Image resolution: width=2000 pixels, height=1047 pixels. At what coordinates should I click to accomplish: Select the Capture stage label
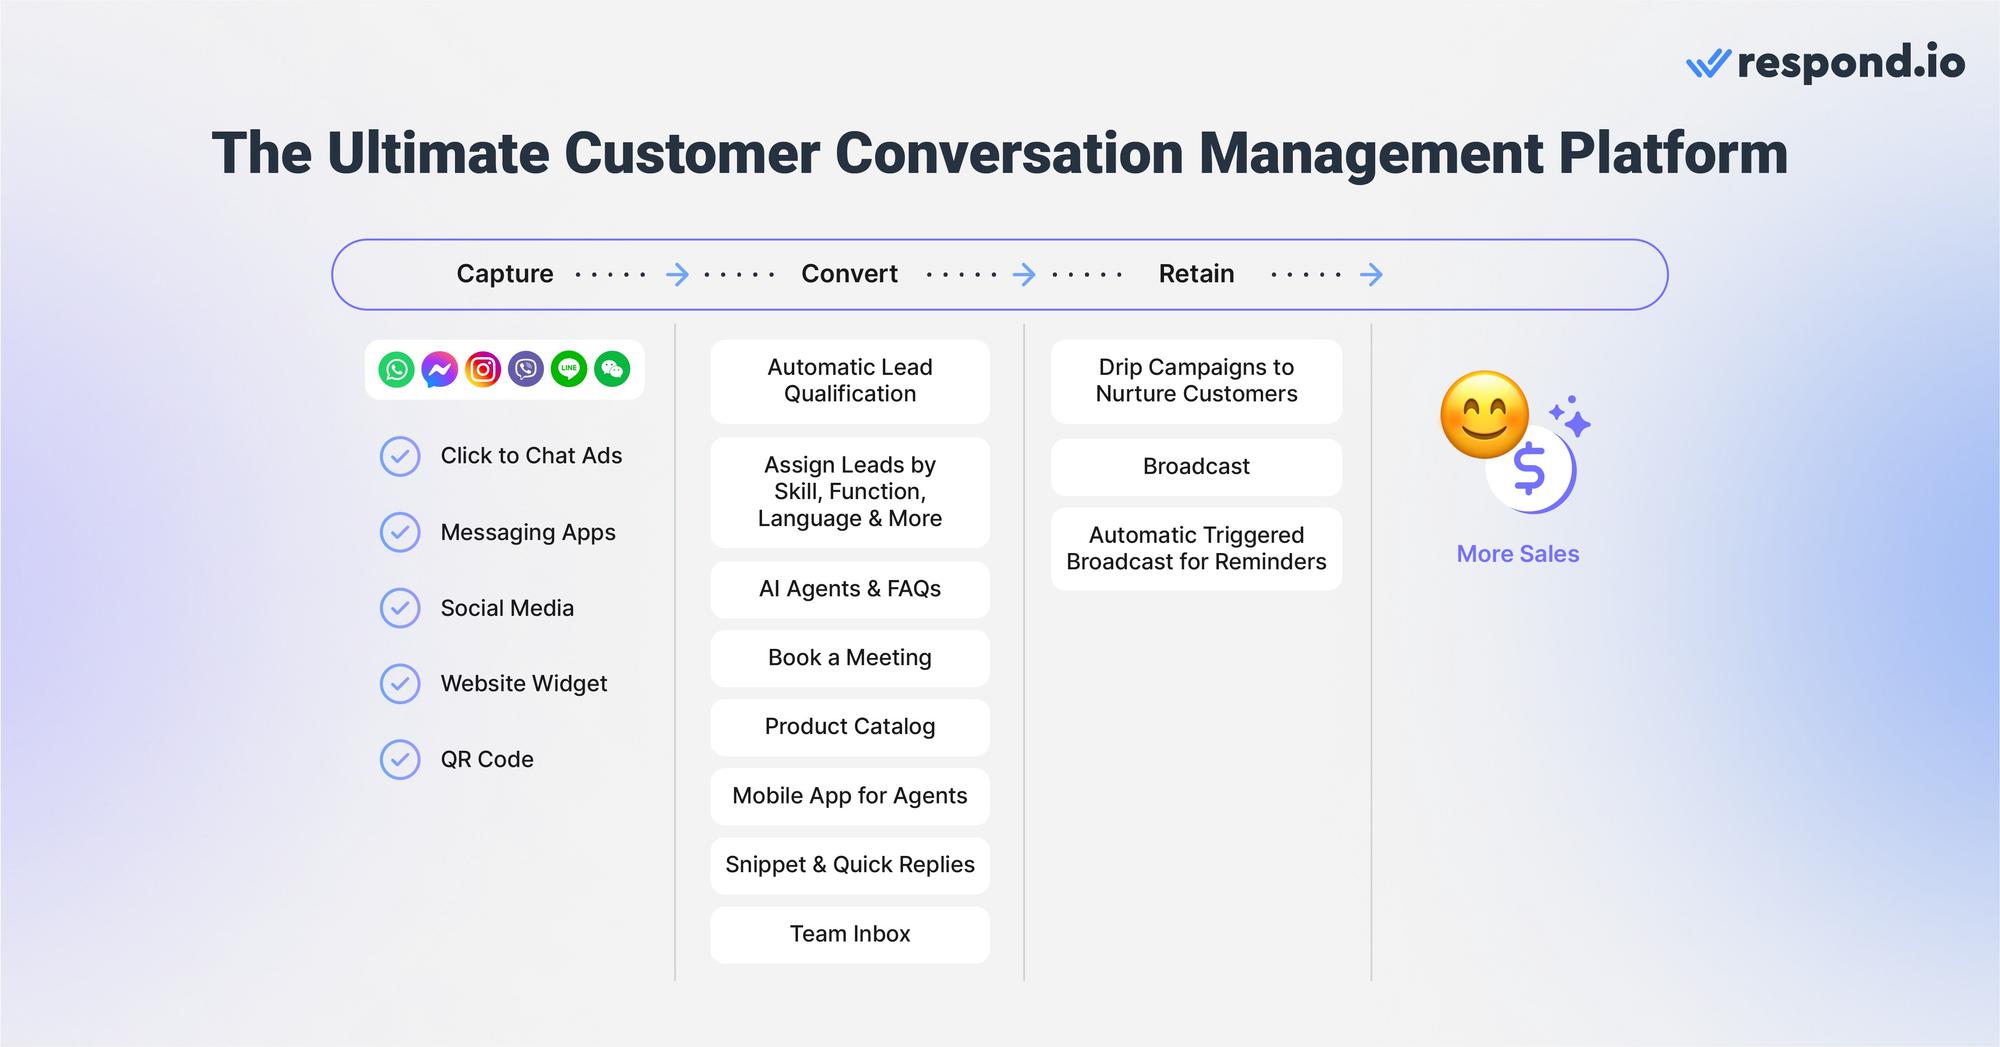tap(505, 274)
